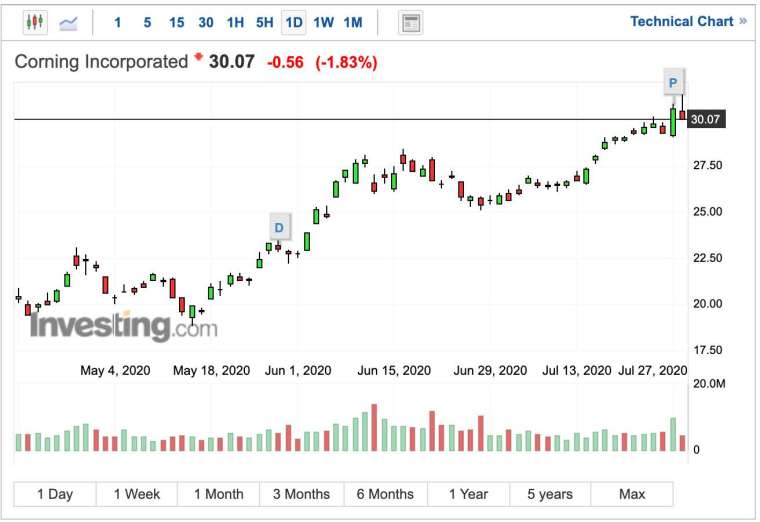Select the 1W interval
This screenshot has width=760, height=522.
pyautogui.click(x=323, y=22)
